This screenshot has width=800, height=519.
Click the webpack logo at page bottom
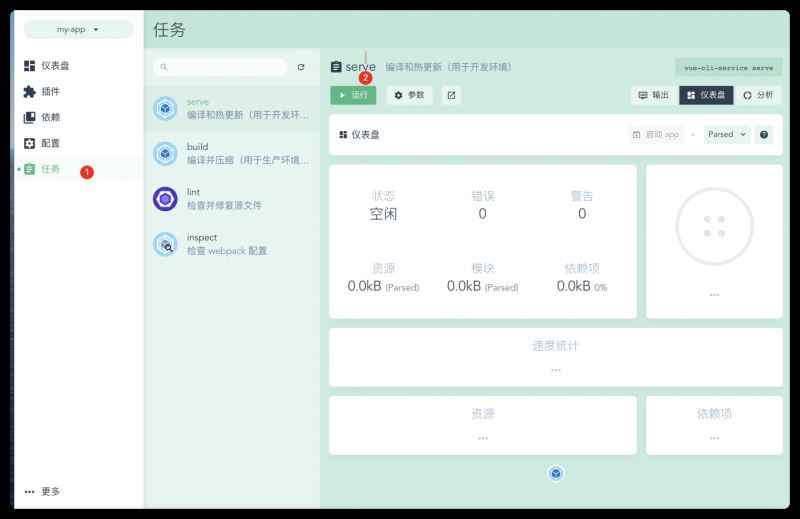point(556,474)
